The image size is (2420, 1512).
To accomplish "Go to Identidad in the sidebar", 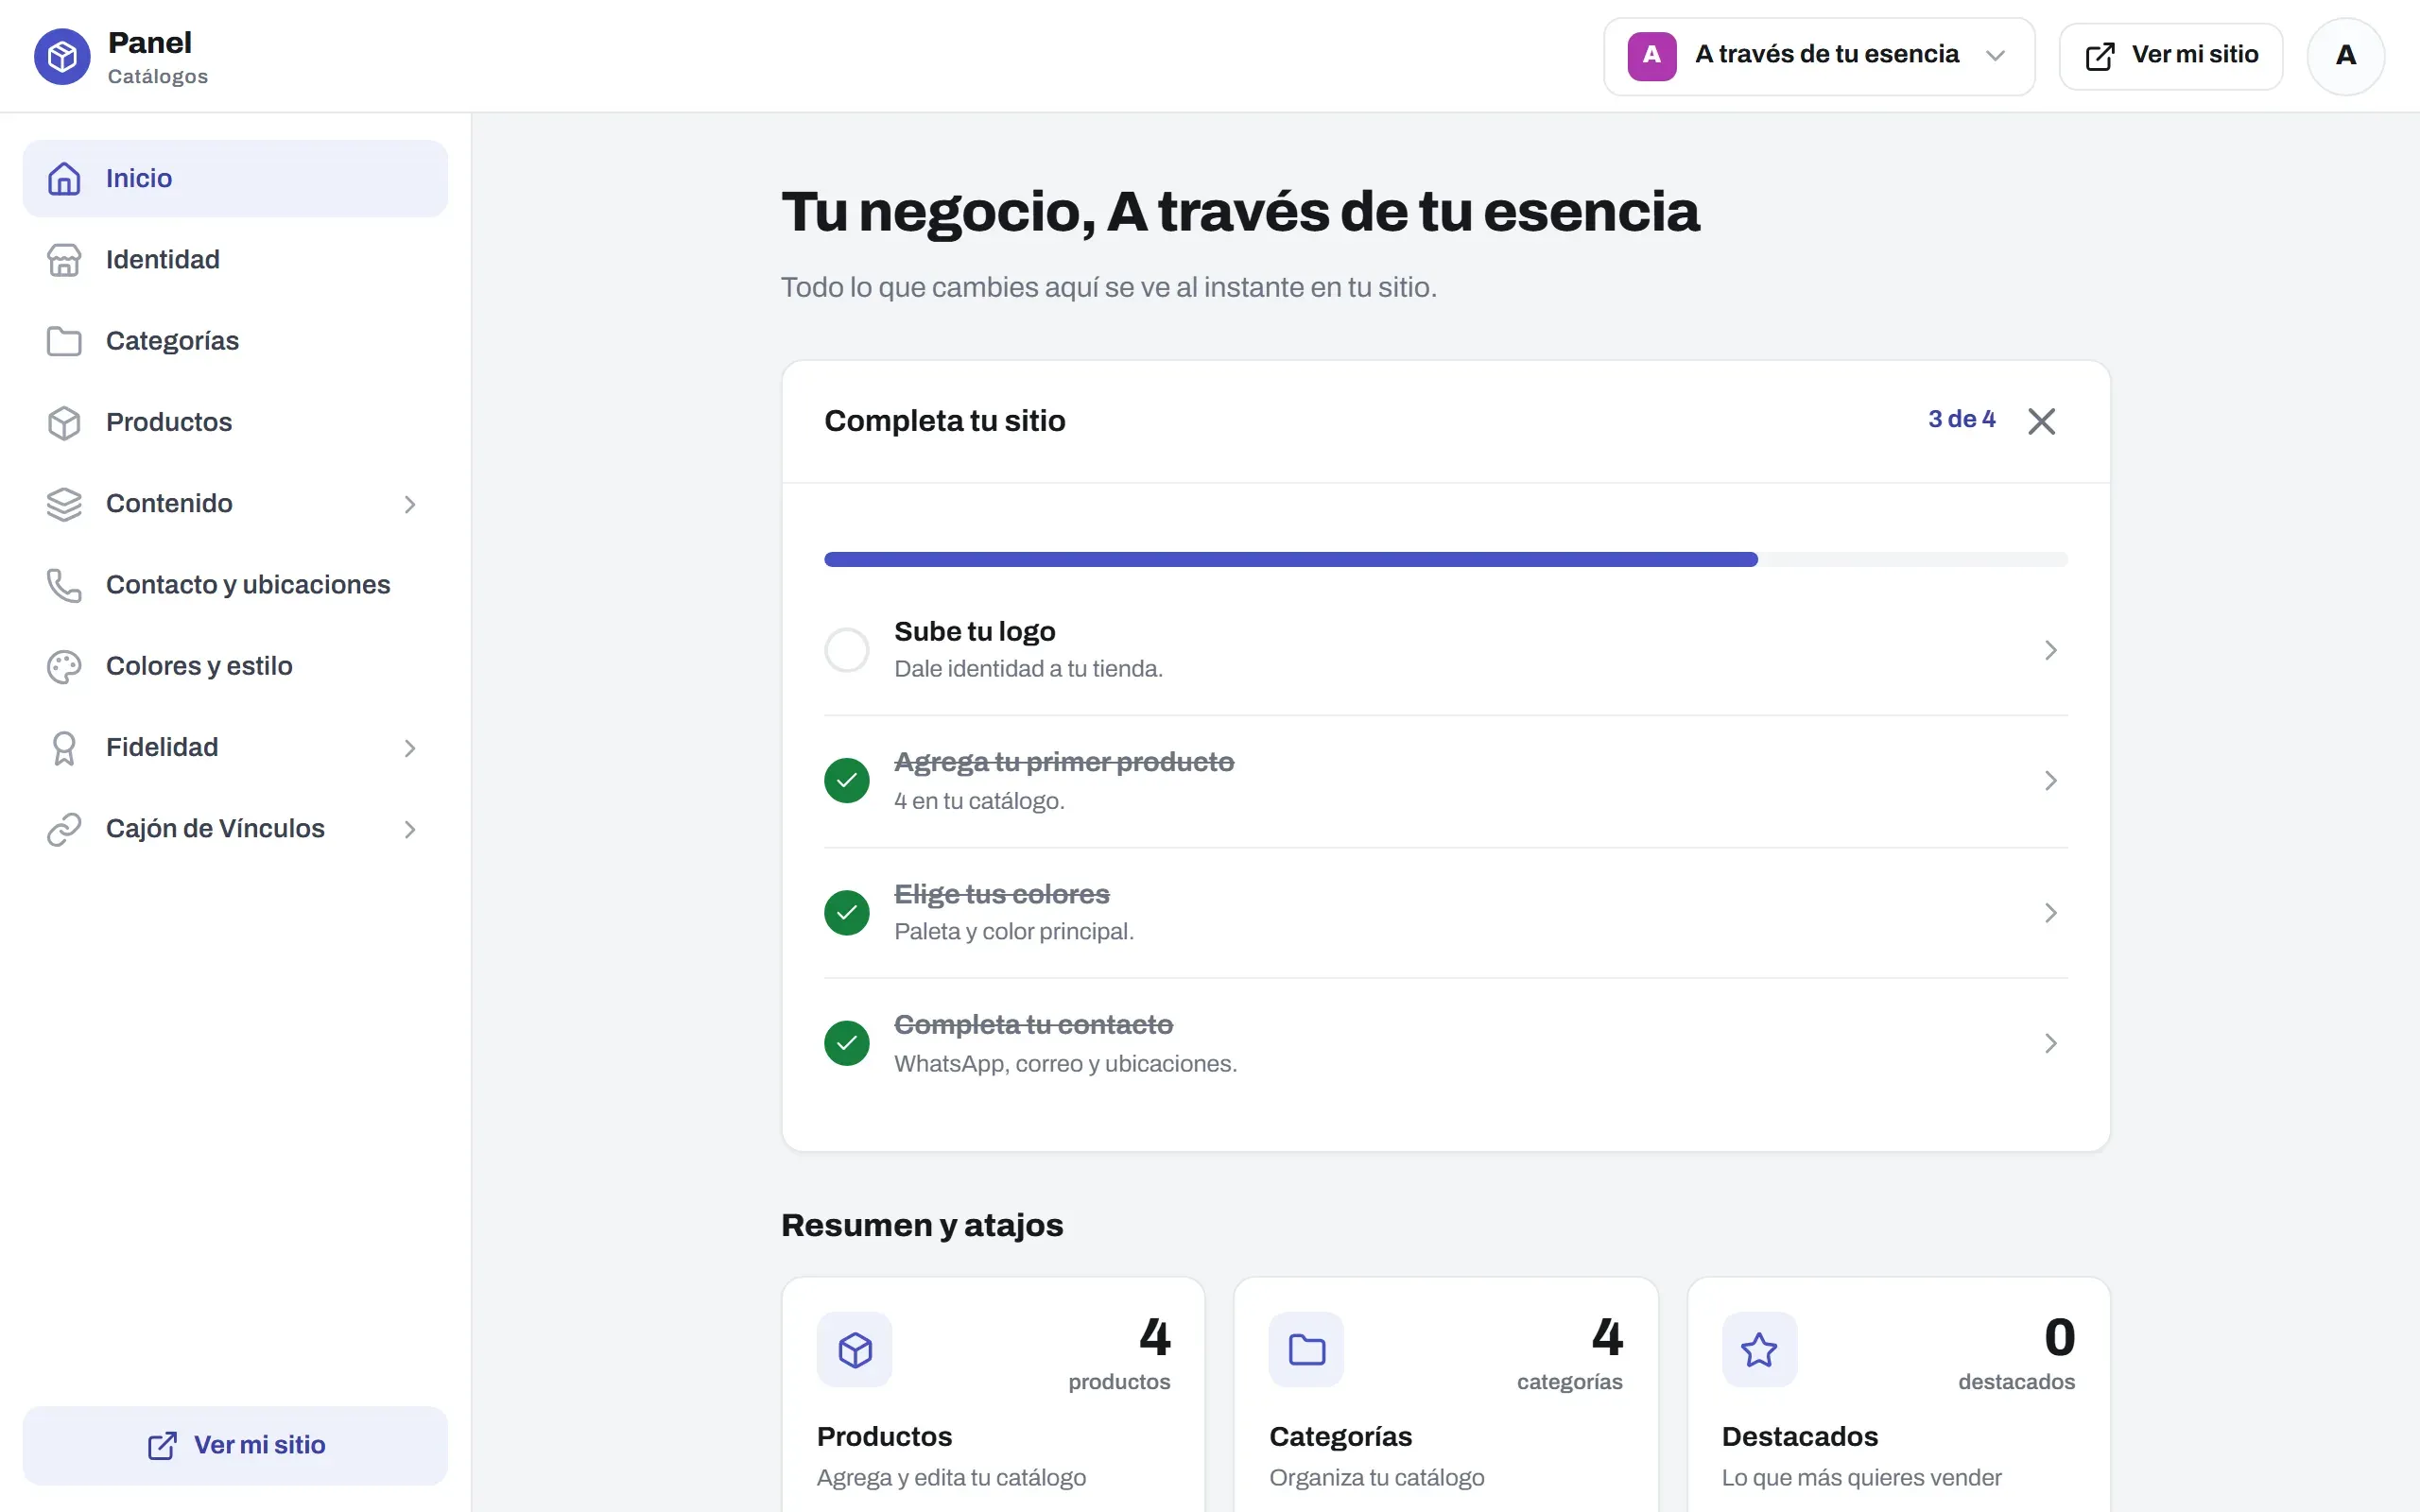I will [x=235, y=260].
